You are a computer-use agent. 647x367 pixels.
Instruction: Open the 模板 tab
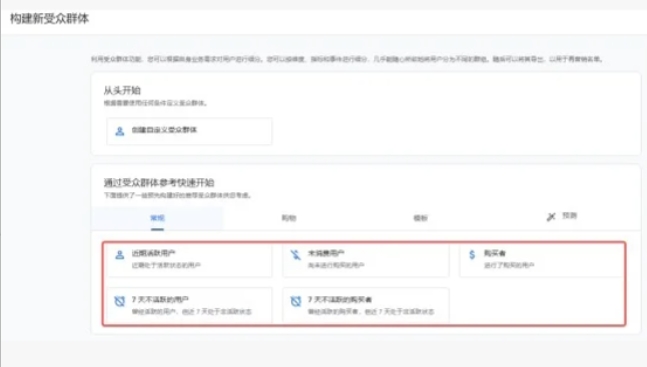[420, 218]
